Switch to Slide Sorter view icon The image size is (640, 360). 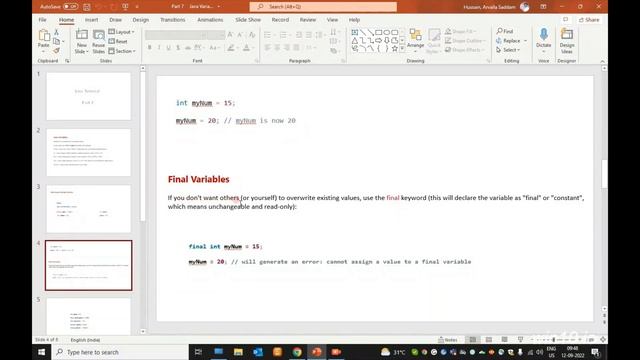click(489, 340)
